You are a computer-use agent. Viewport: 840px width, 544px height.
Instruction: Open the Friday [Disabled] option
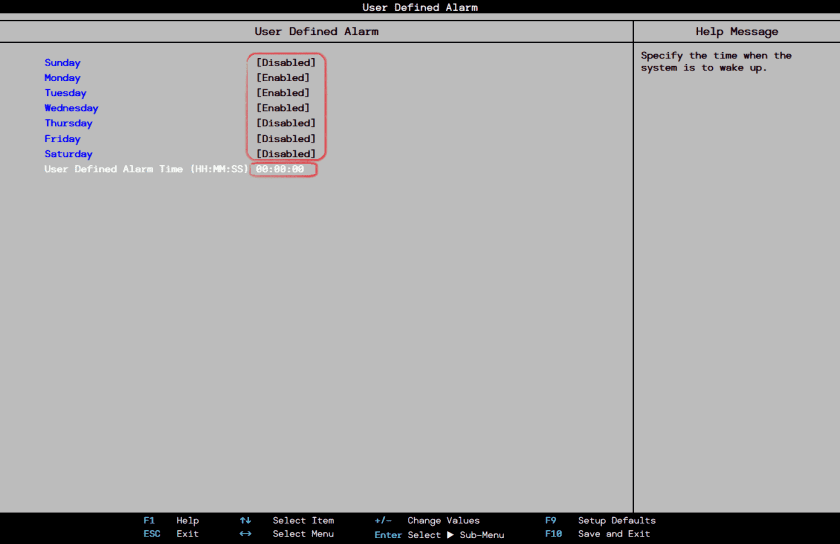pos(286,139)
